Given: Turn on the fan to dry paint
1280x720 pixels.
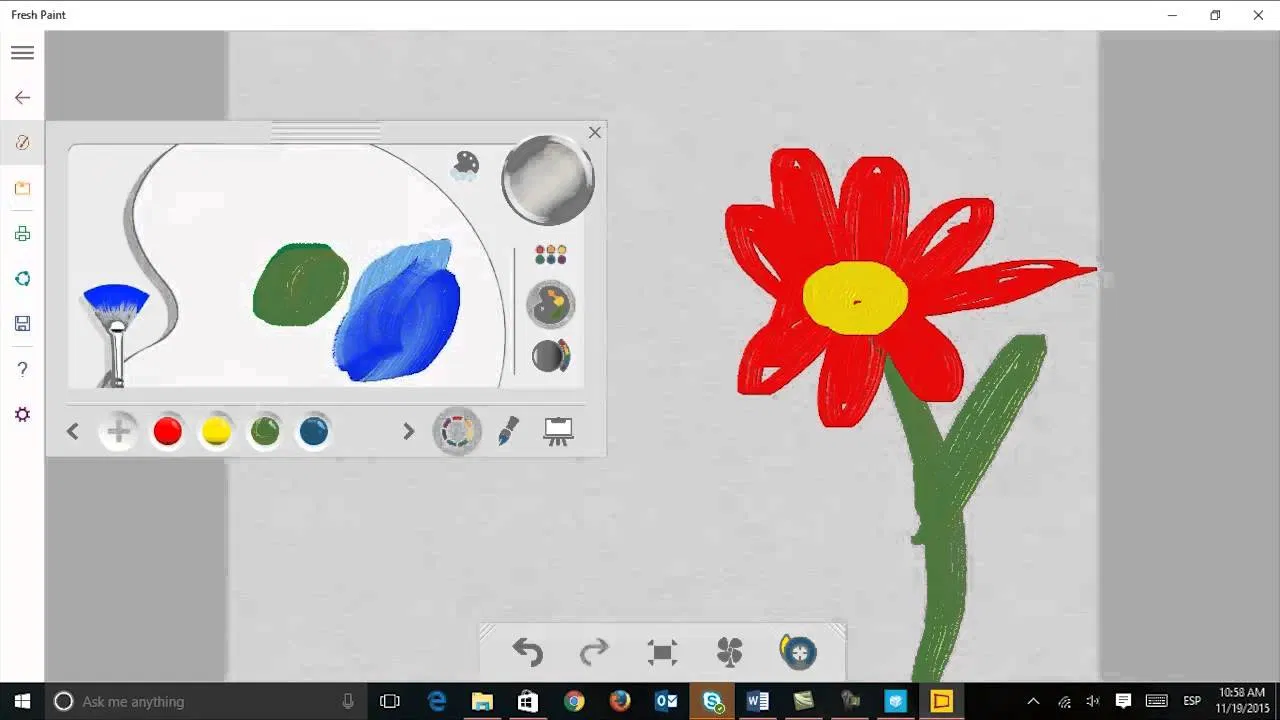Looking at the screenshot, I should point(730,653).
